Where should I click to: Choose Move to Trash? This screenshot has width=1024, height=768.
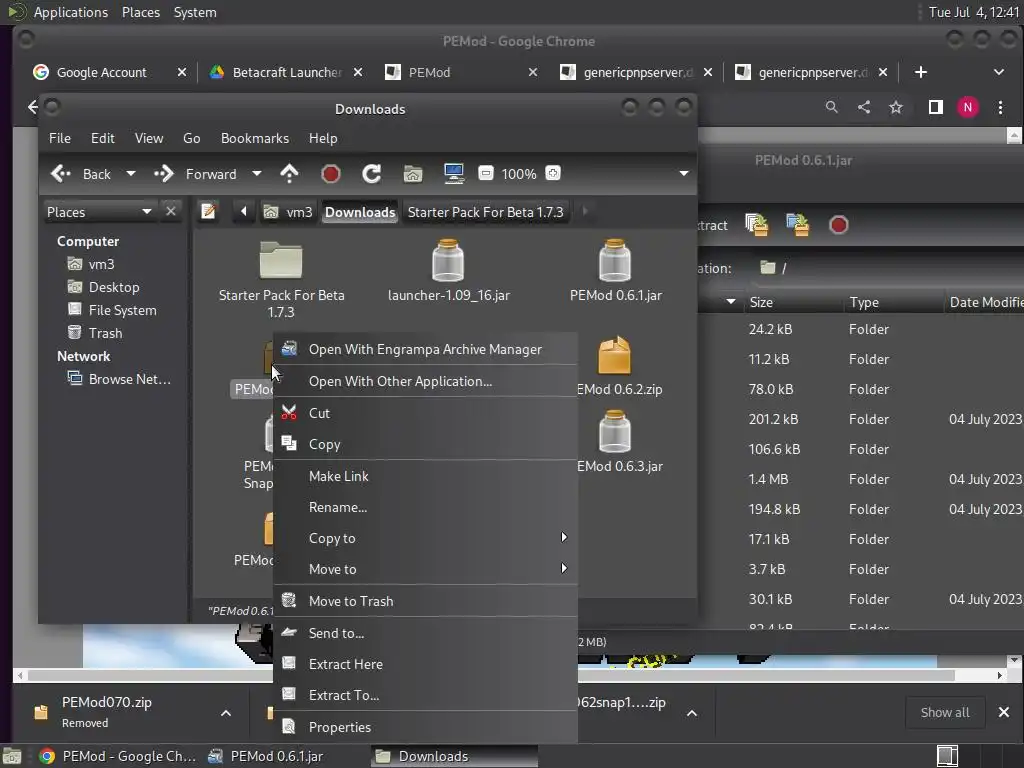[425, 601]
